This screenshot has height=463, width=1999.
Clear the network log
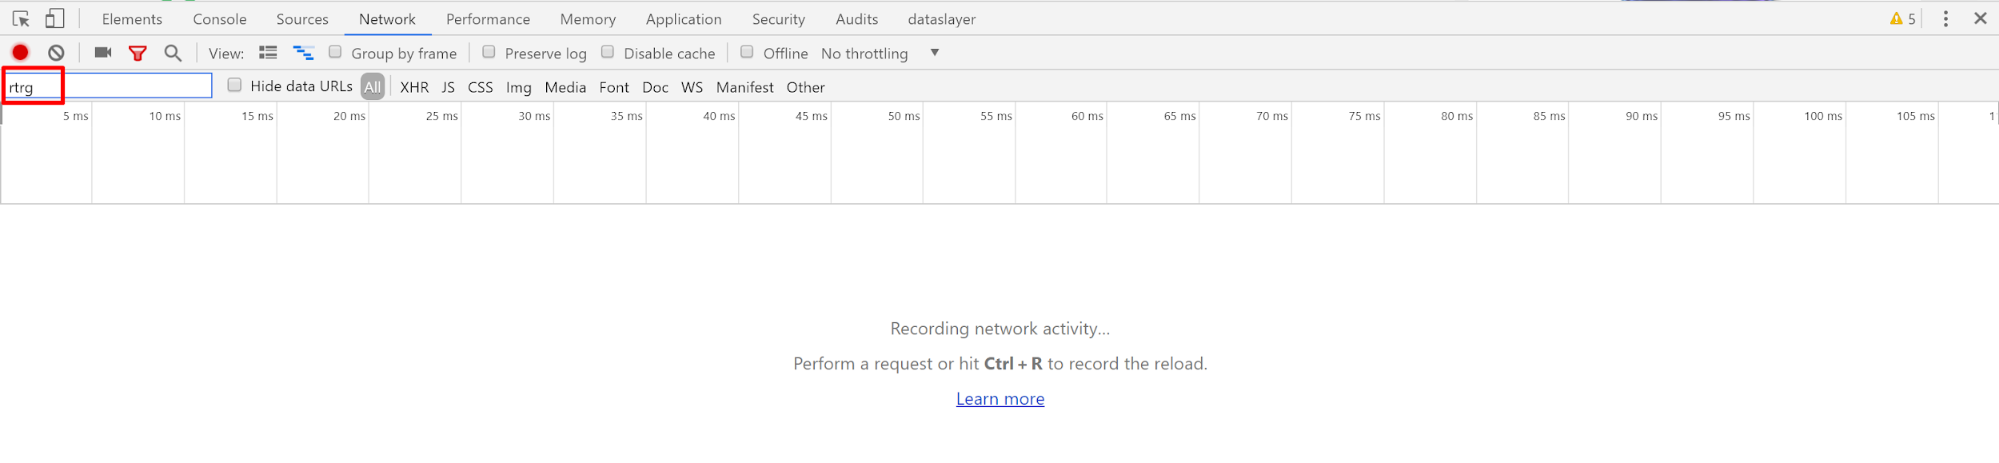click(56, 53)
